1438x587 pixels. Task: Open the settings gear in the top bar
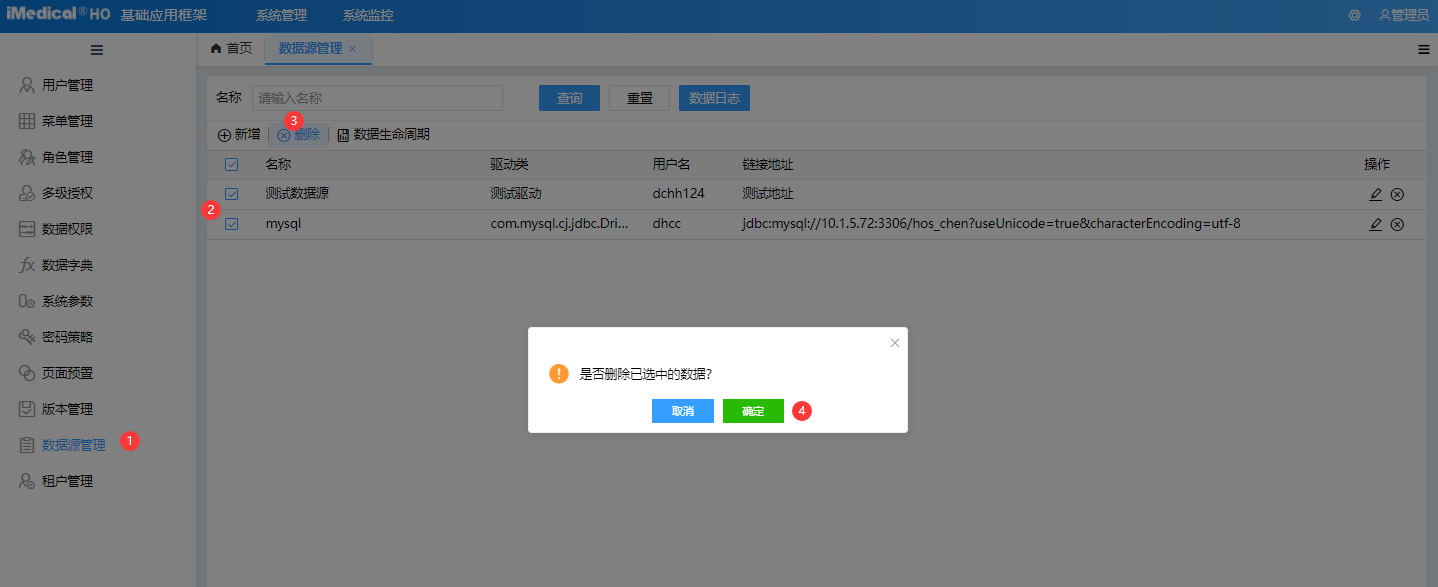1354,15
